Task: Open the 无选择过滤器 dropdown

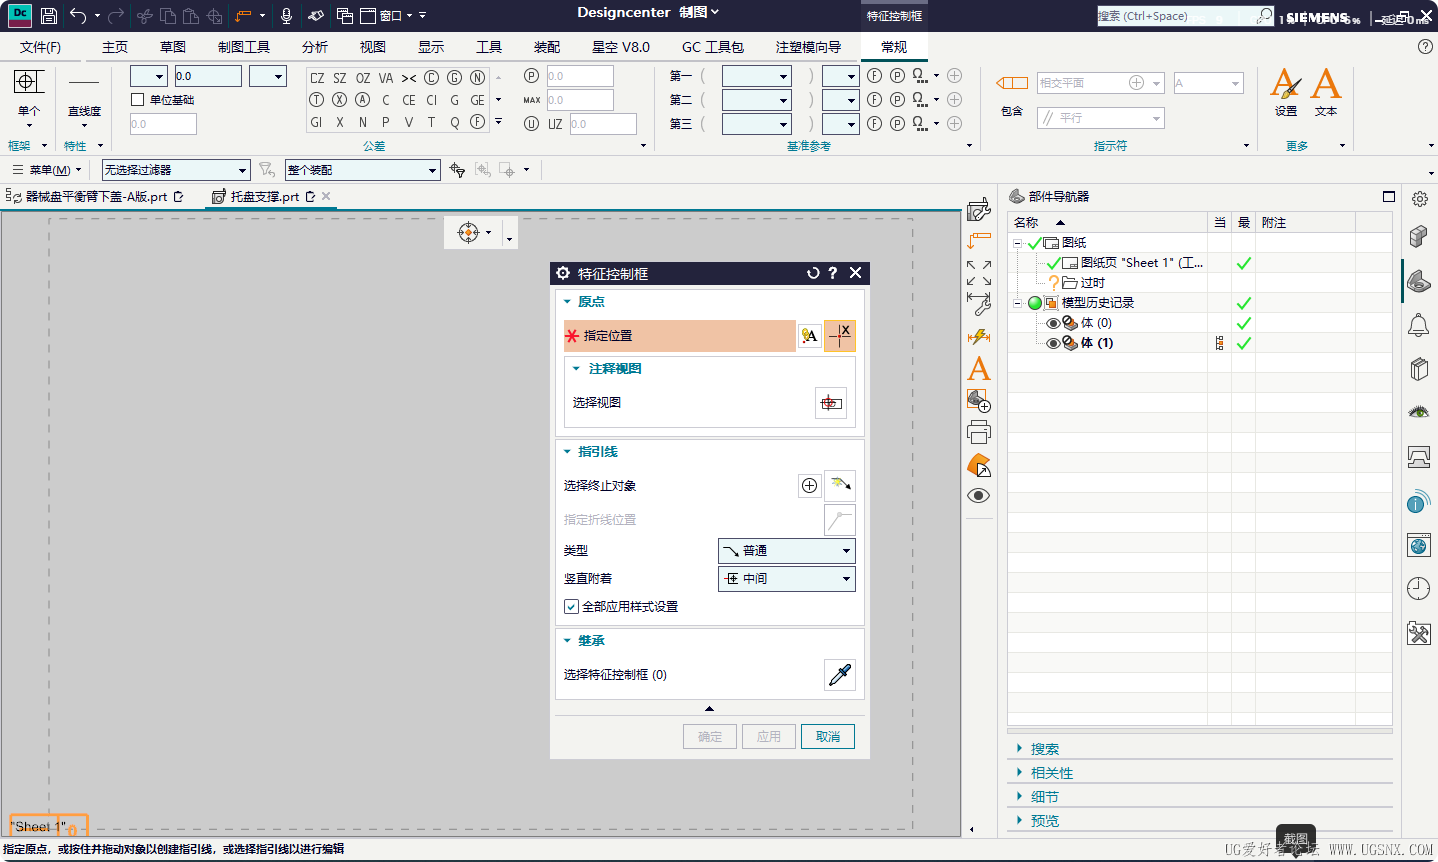Action: 175,170
